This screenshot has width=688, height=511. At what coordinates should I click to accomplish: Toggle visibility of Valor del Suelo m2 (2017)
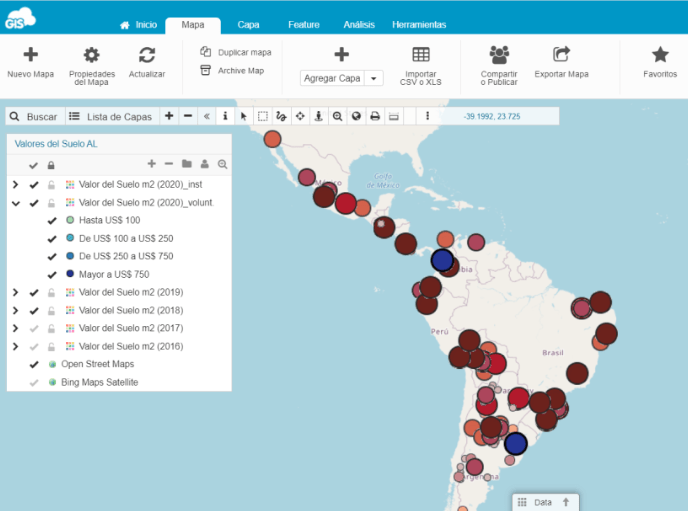click(x=34, y=328)
